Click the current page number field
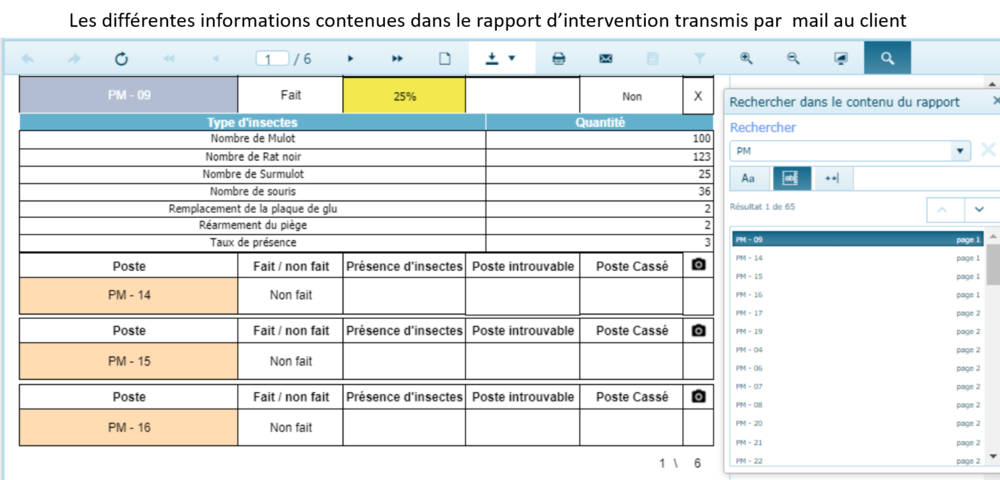The width and height of the screenshot is (1000, 480). pos(272,59)
